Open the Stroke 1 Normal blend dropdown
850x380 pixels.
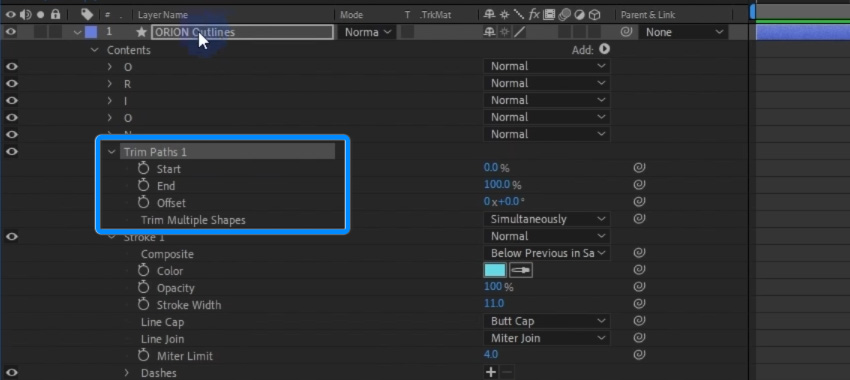pyautogui.click(x=547, y=236)
